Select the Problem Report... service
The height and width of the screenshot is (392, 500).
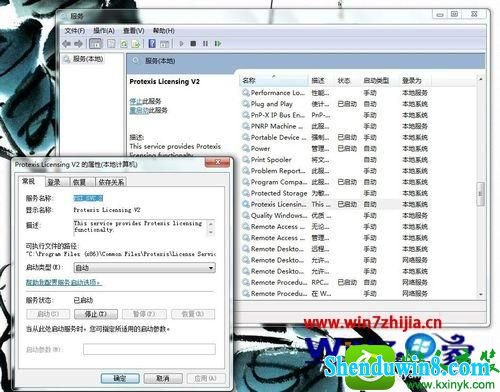point(336,171)
